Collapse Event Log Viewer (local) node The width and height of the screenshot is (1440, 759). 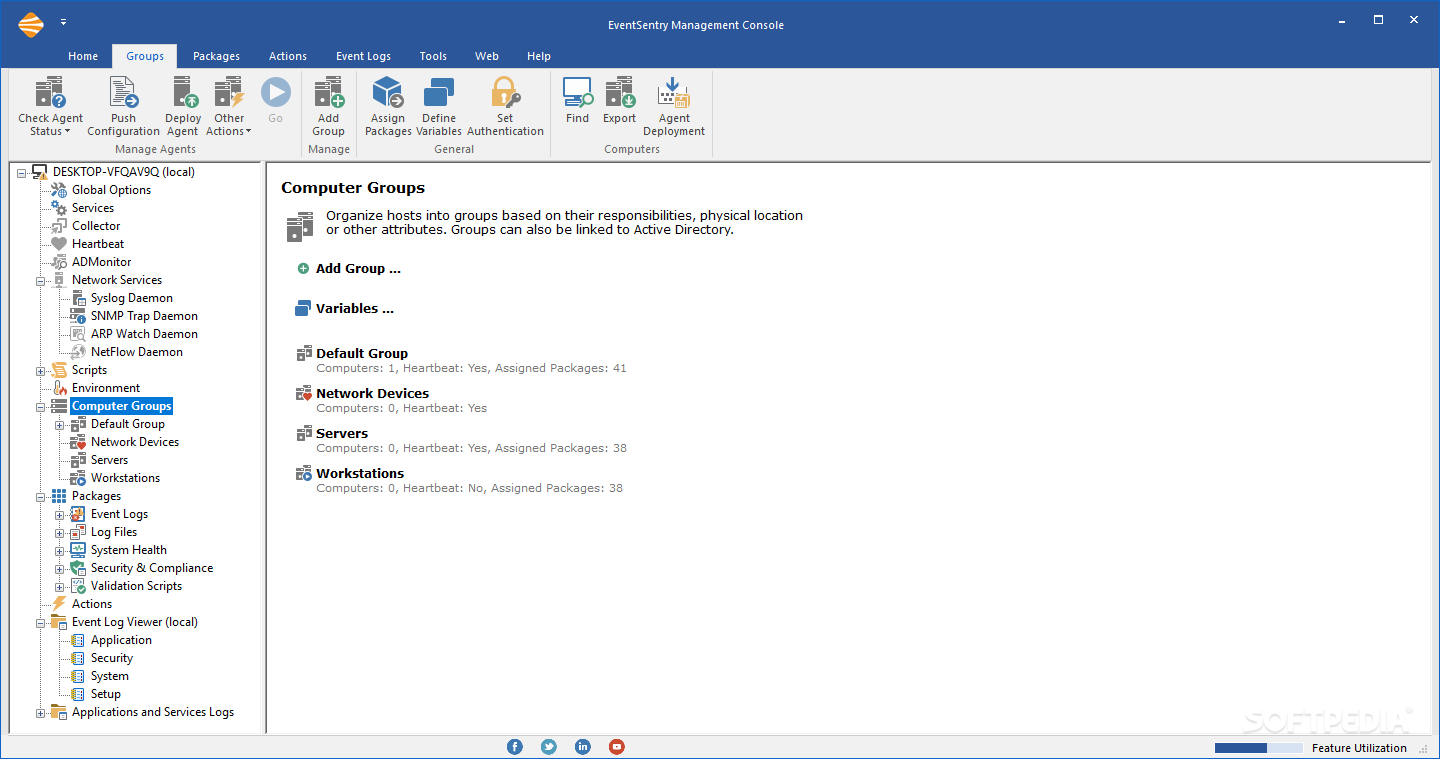[x=41, y=623]
